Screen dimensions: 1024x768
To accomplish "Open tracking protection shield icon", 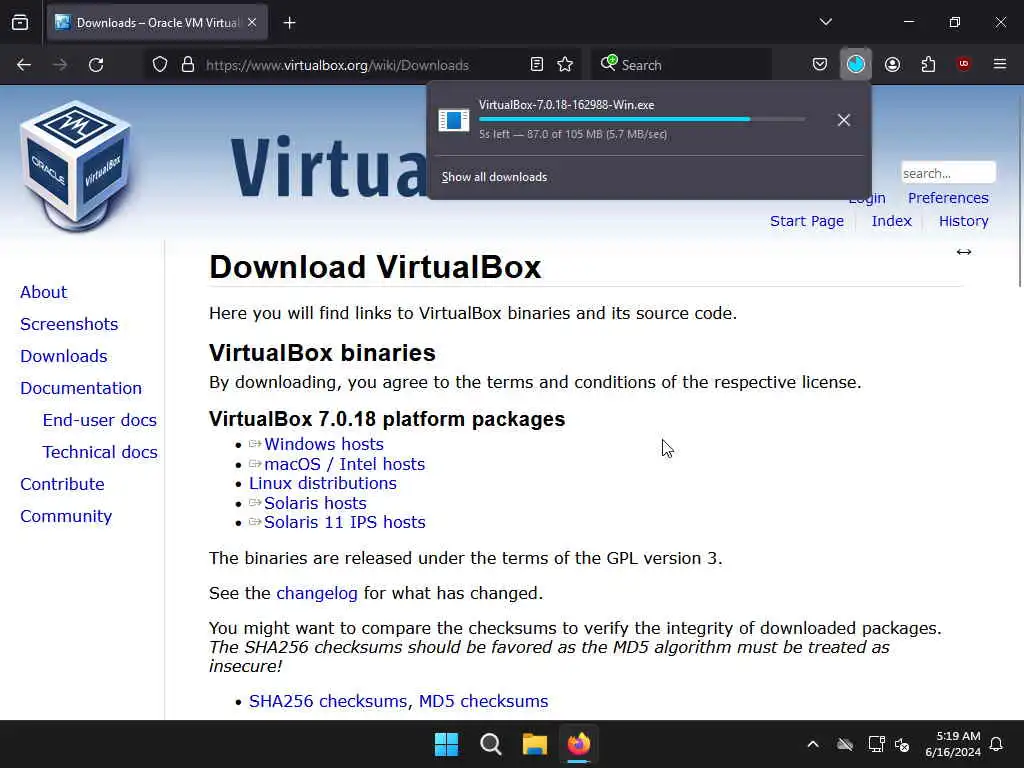I will click(160, 65).
